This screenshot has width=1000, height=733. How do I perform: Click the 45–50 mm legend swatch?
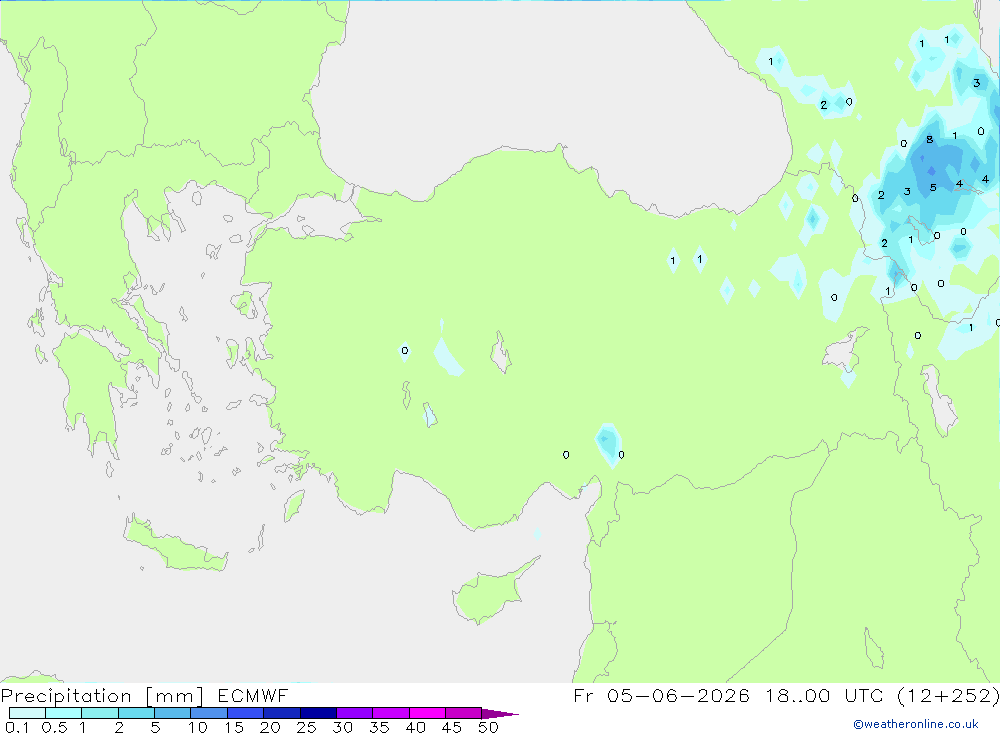[x=463, y=713]
